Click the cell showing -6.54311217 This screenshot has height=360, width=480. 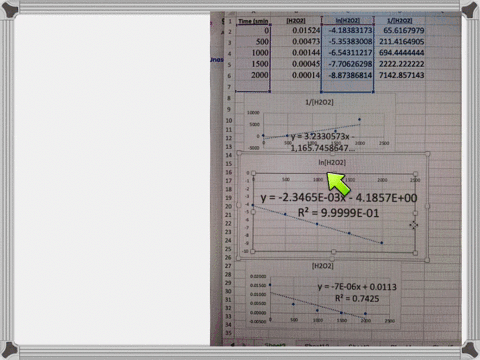(x=347, y=53)
